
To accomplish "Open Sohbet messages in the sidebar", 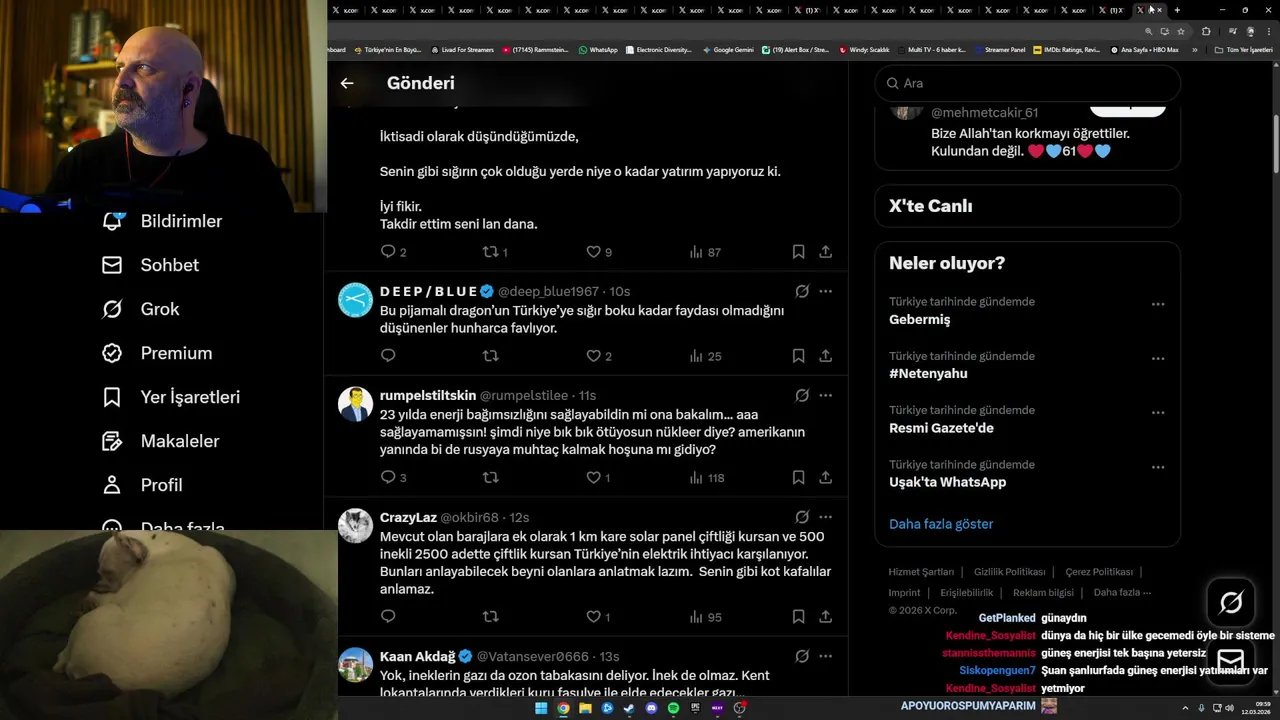I will (x=150, y=265).
